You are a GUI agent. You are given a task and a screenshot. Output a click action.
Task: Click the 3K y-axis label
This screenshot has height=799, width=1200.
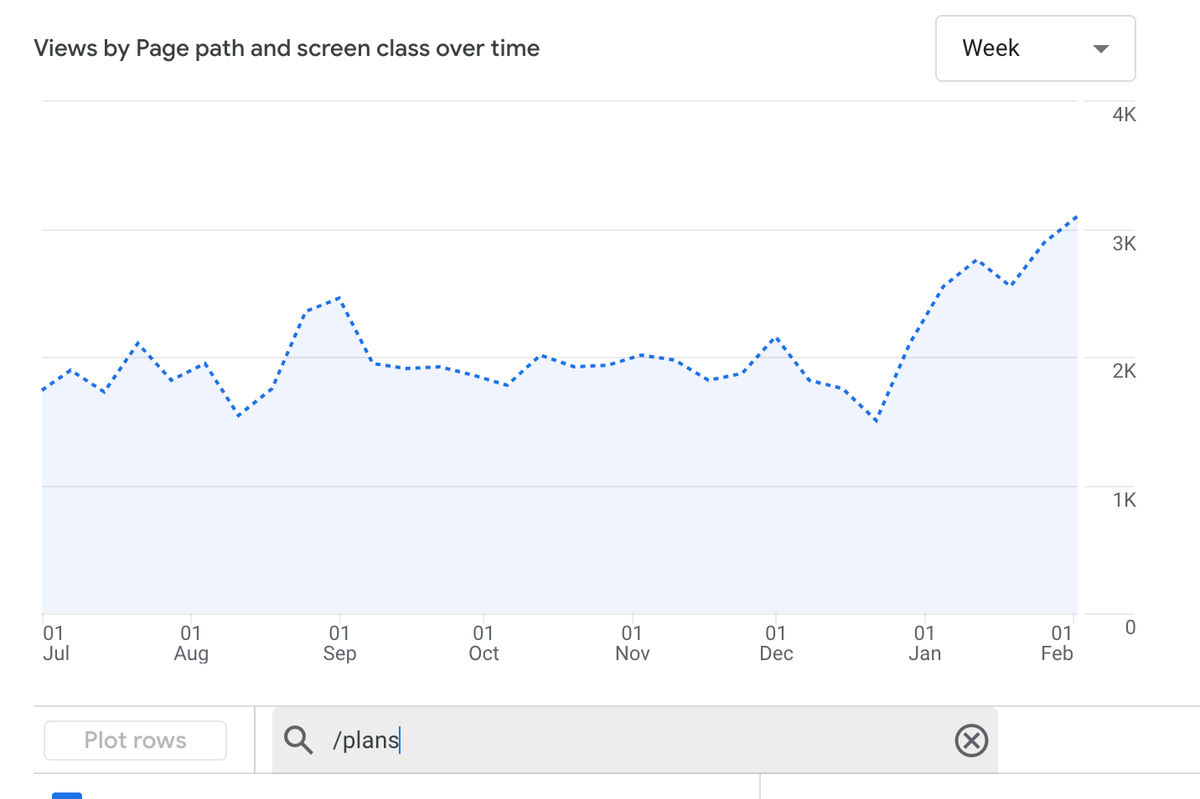click(1124, 243)
